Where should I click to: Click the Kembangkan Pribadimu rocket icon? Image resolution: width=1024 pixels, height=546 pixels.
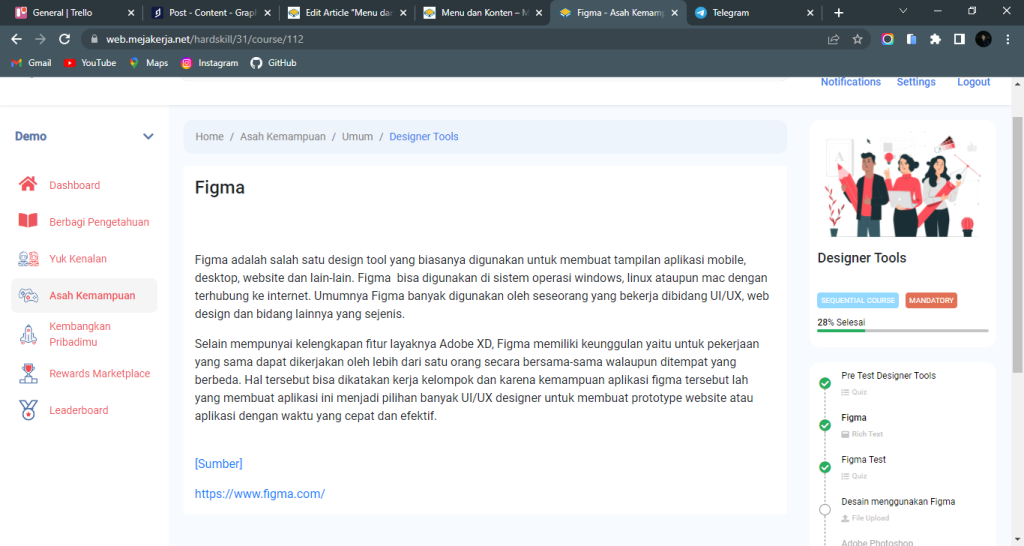(x=28, y=334)
